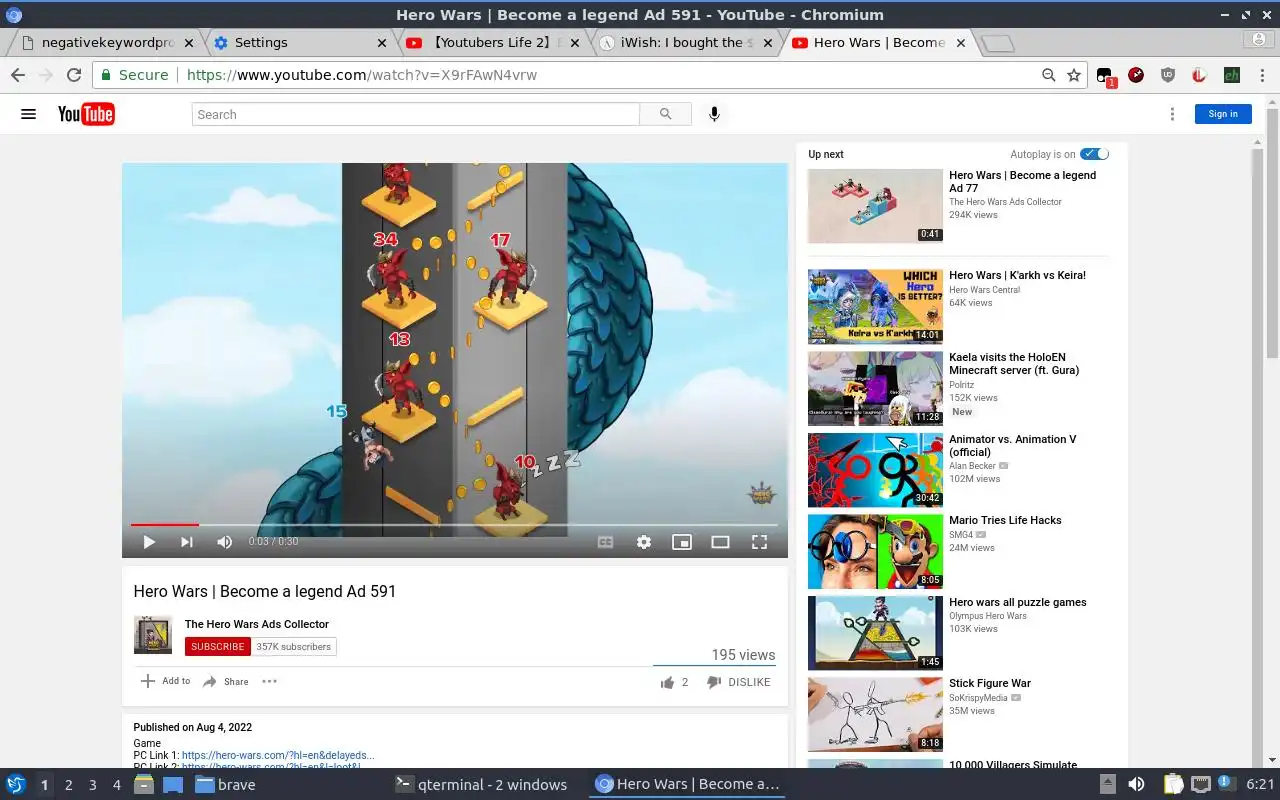Turn off the Autoplay switch

click(1095, 154)
